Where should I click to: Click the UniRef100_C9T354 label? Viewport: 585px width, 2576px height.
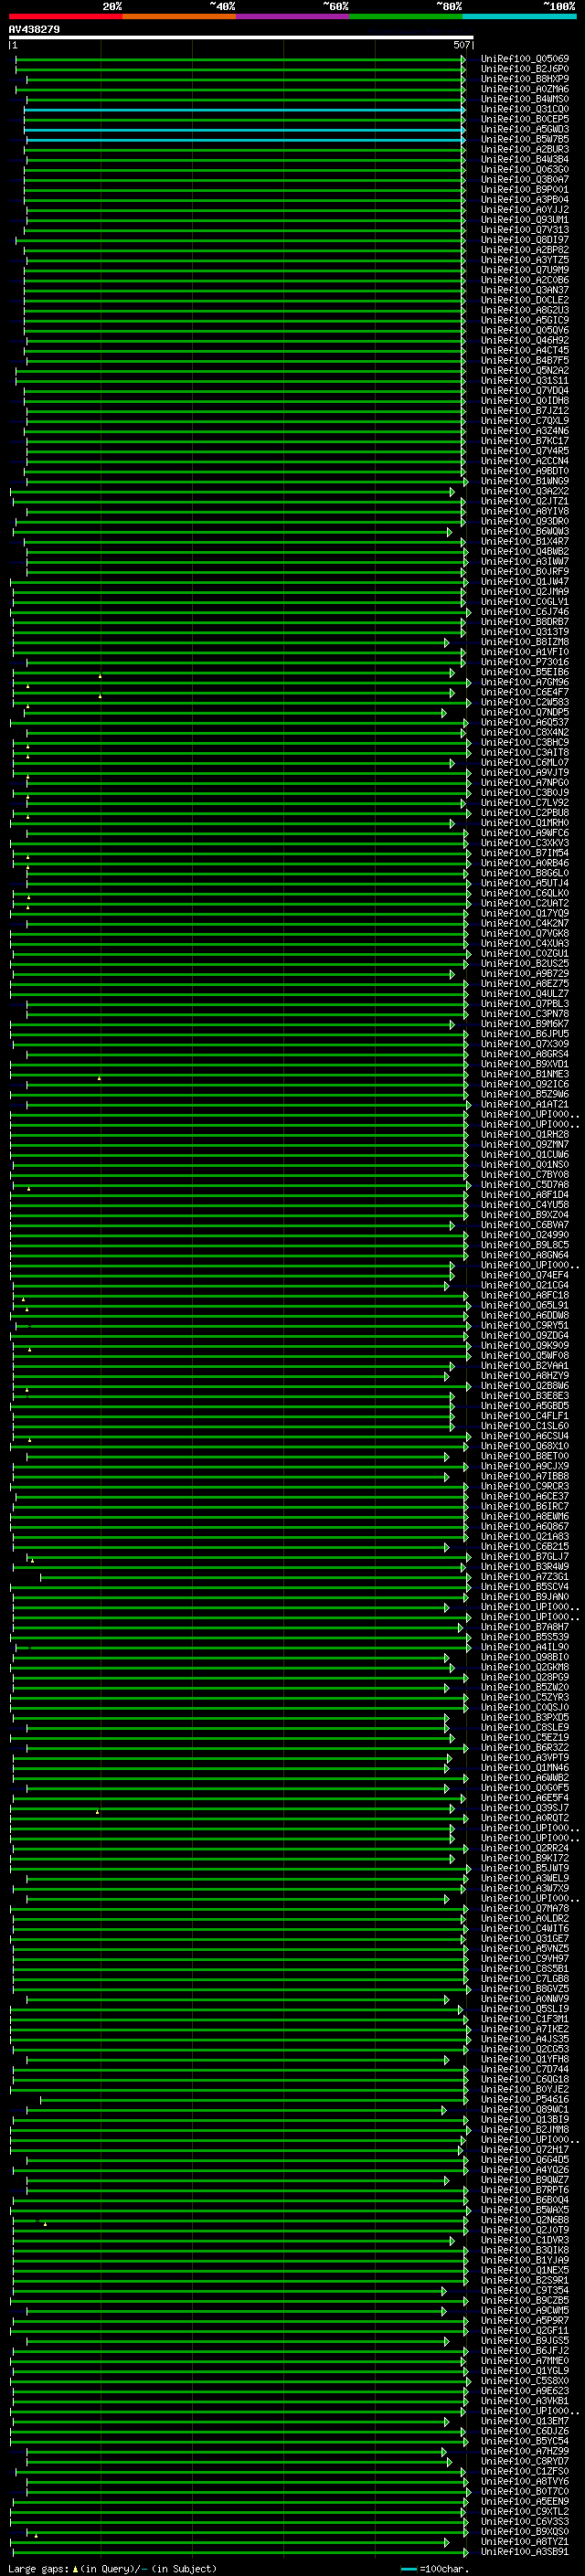click(x=524, y=2291)
